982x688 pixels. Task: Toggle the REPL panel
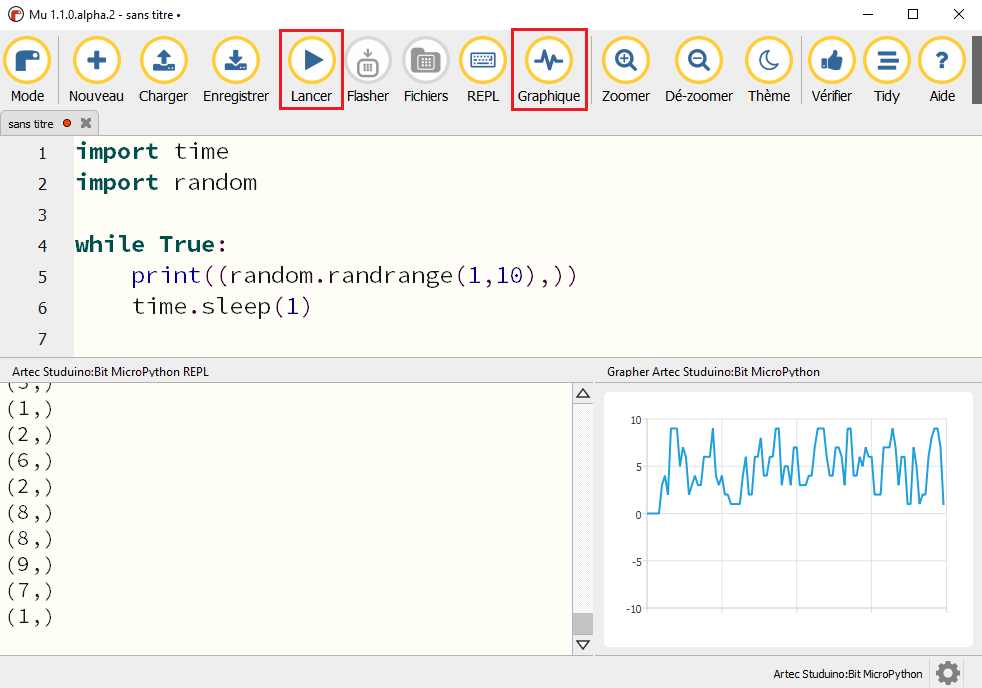pyautogui.click(x=483, y=69)
